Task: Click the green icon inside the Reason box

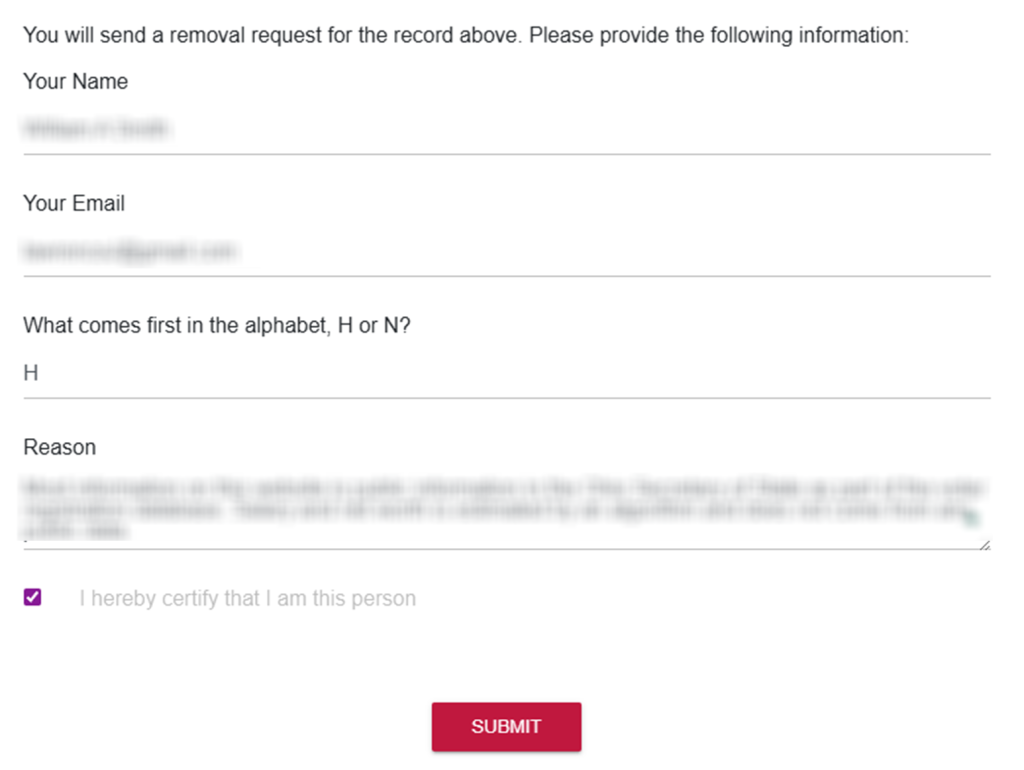Action: pos(973,517)
